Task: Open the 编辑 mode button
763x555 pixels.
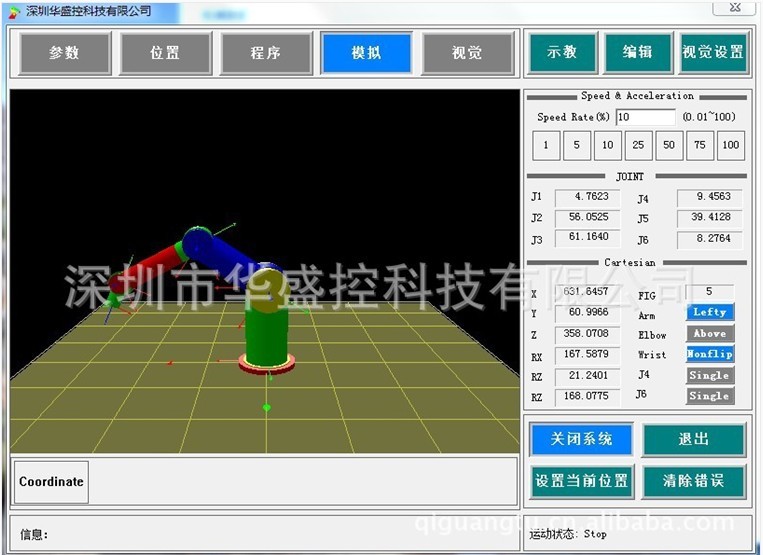Action: (638, 53)
